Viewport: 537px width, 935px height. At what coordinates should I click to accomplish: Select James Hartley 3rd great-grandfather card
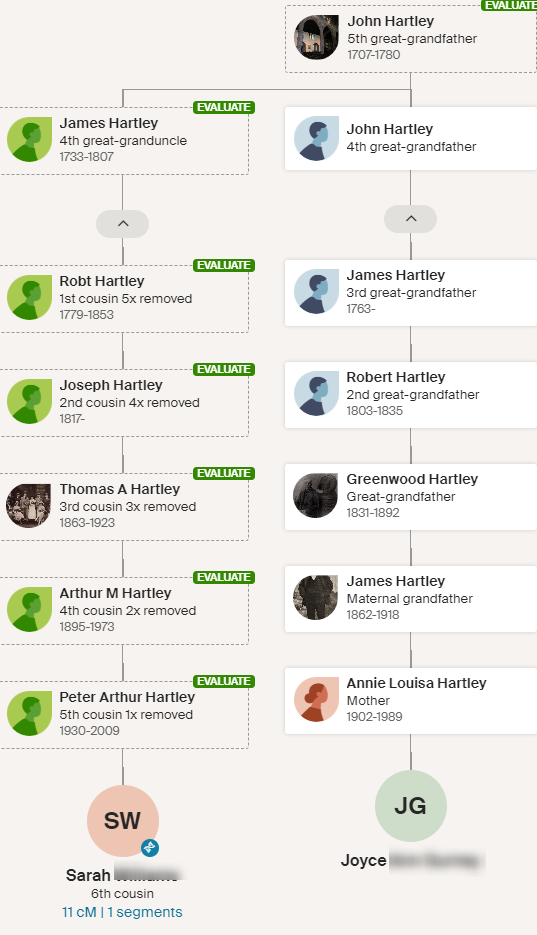(411, 293)
